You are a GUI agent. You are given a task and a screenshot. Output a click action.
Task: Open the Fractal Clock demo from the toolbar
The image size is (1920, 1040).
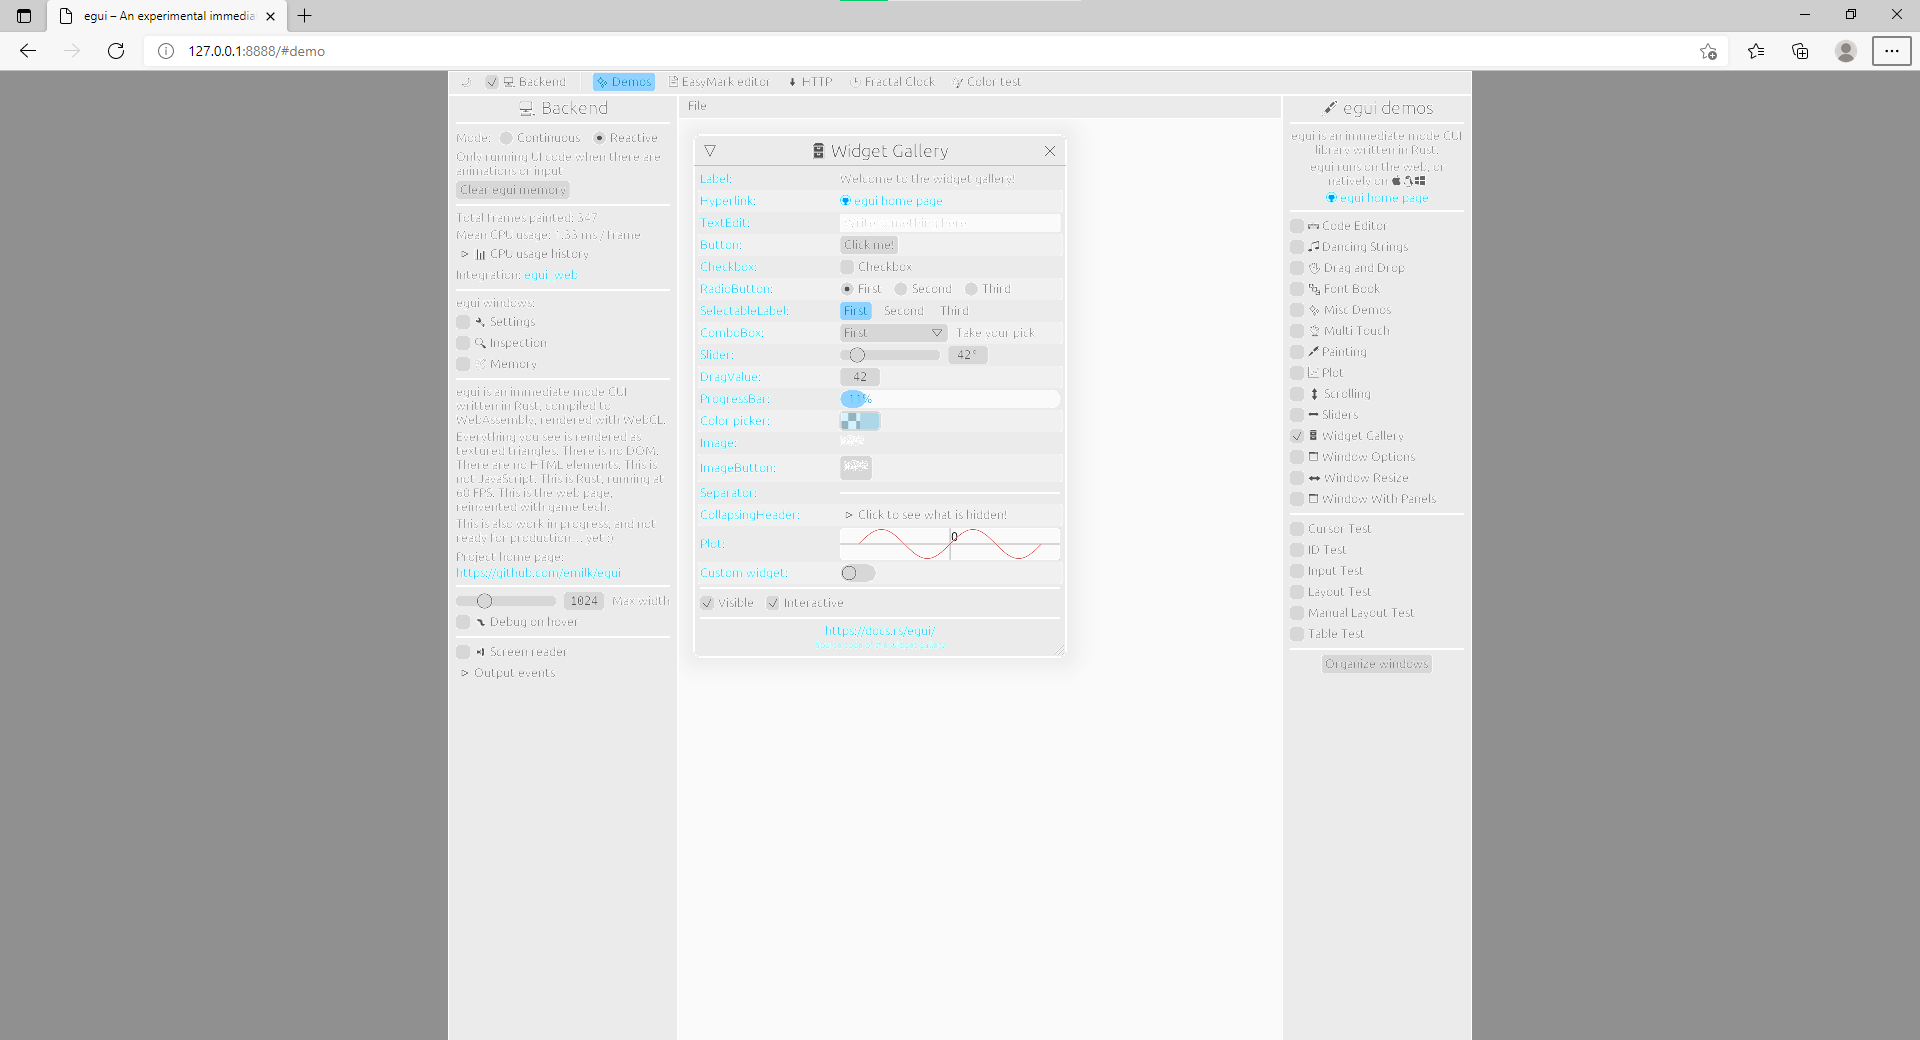click(x=893, y=82)
